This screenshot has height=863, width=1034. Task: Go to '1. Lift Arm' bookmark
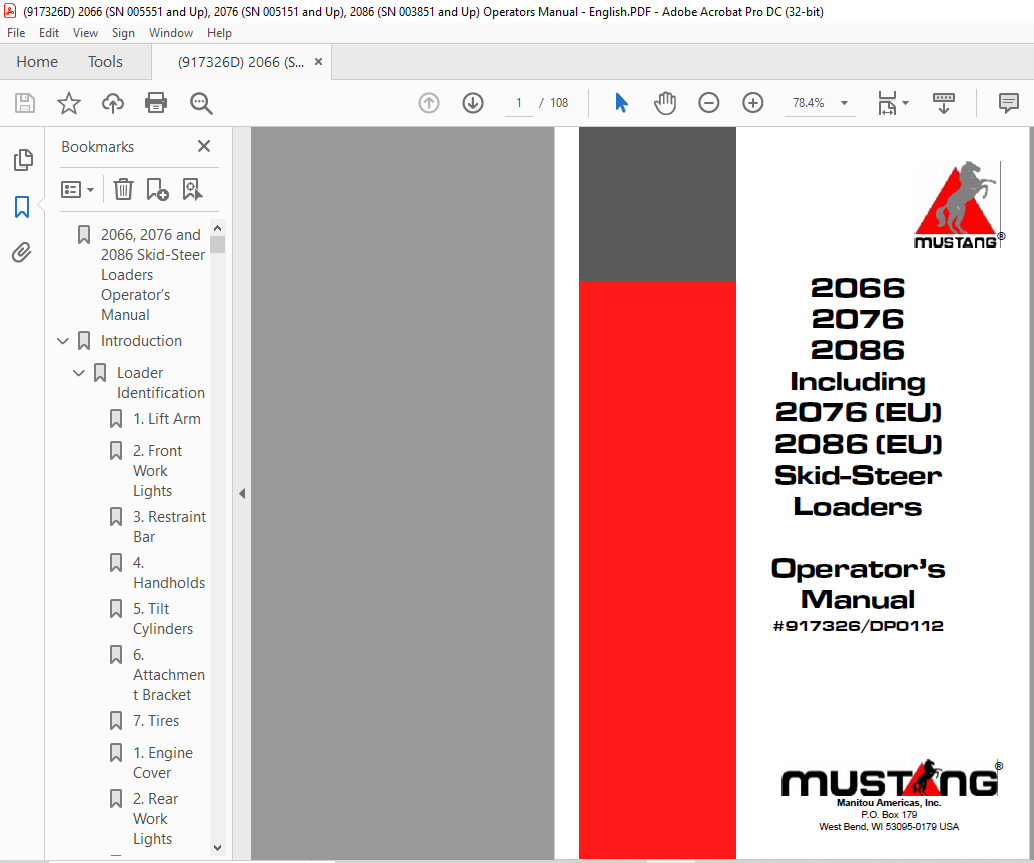click(x=167, y=419)
